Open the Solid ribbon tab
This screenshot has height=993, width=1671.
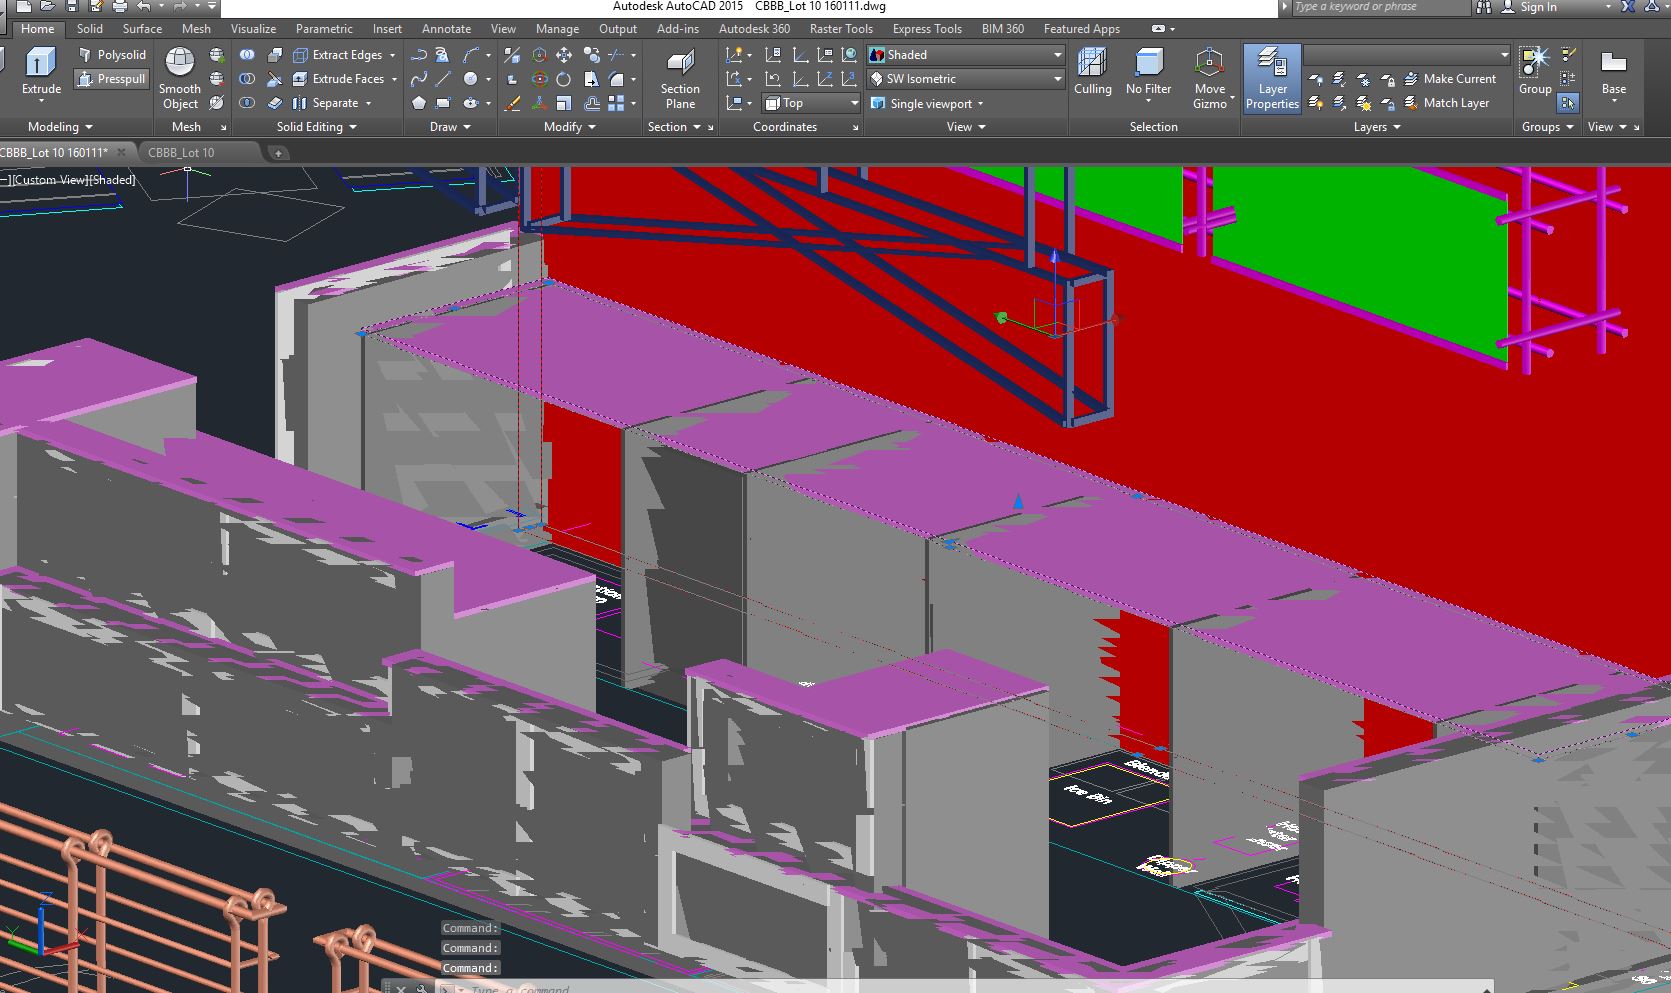click(90, 29)
